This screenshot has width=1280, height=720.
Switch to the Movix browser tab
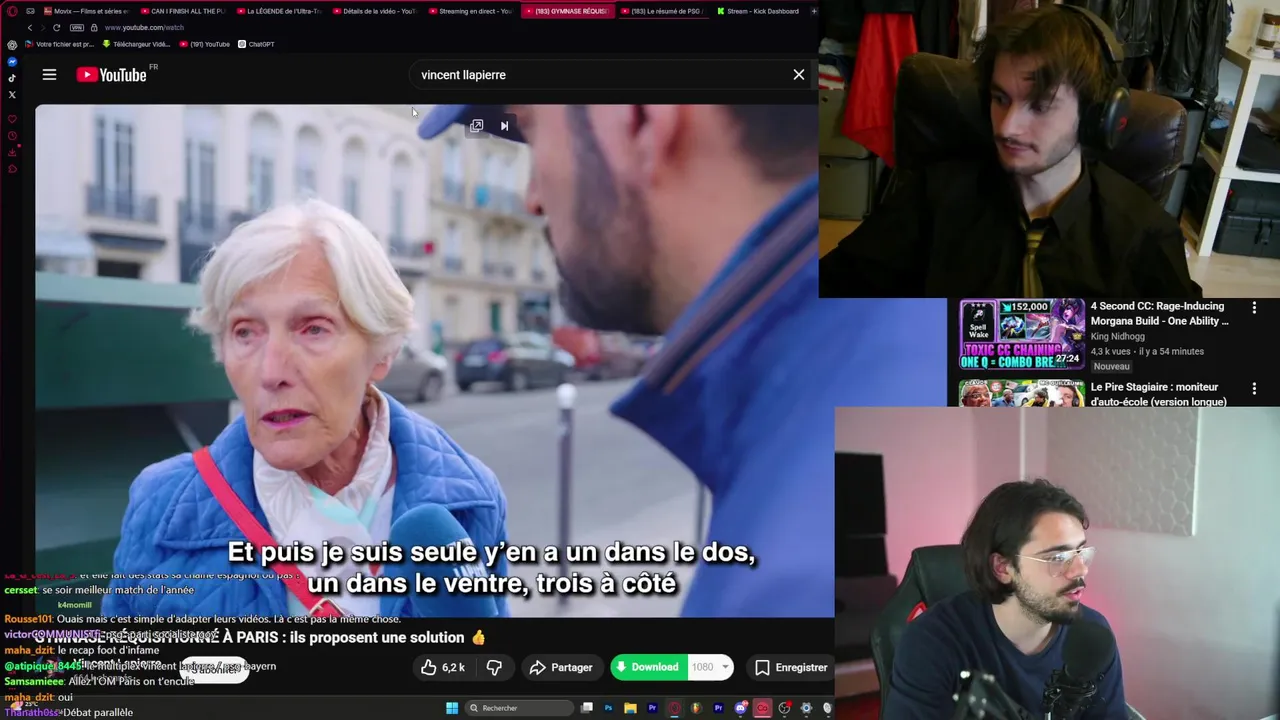tap(85, 11)
